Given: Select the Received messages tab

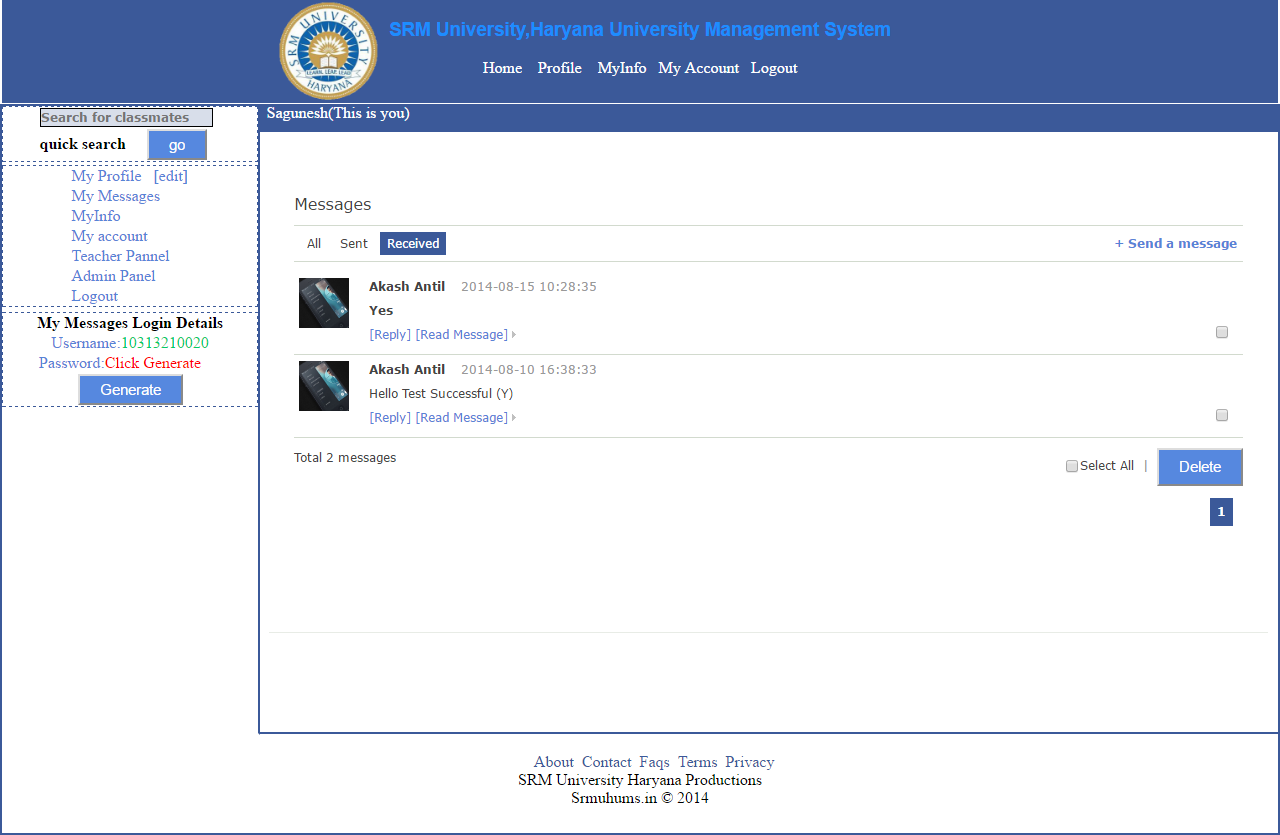Looking at the screenshot, I should (413, 243).
